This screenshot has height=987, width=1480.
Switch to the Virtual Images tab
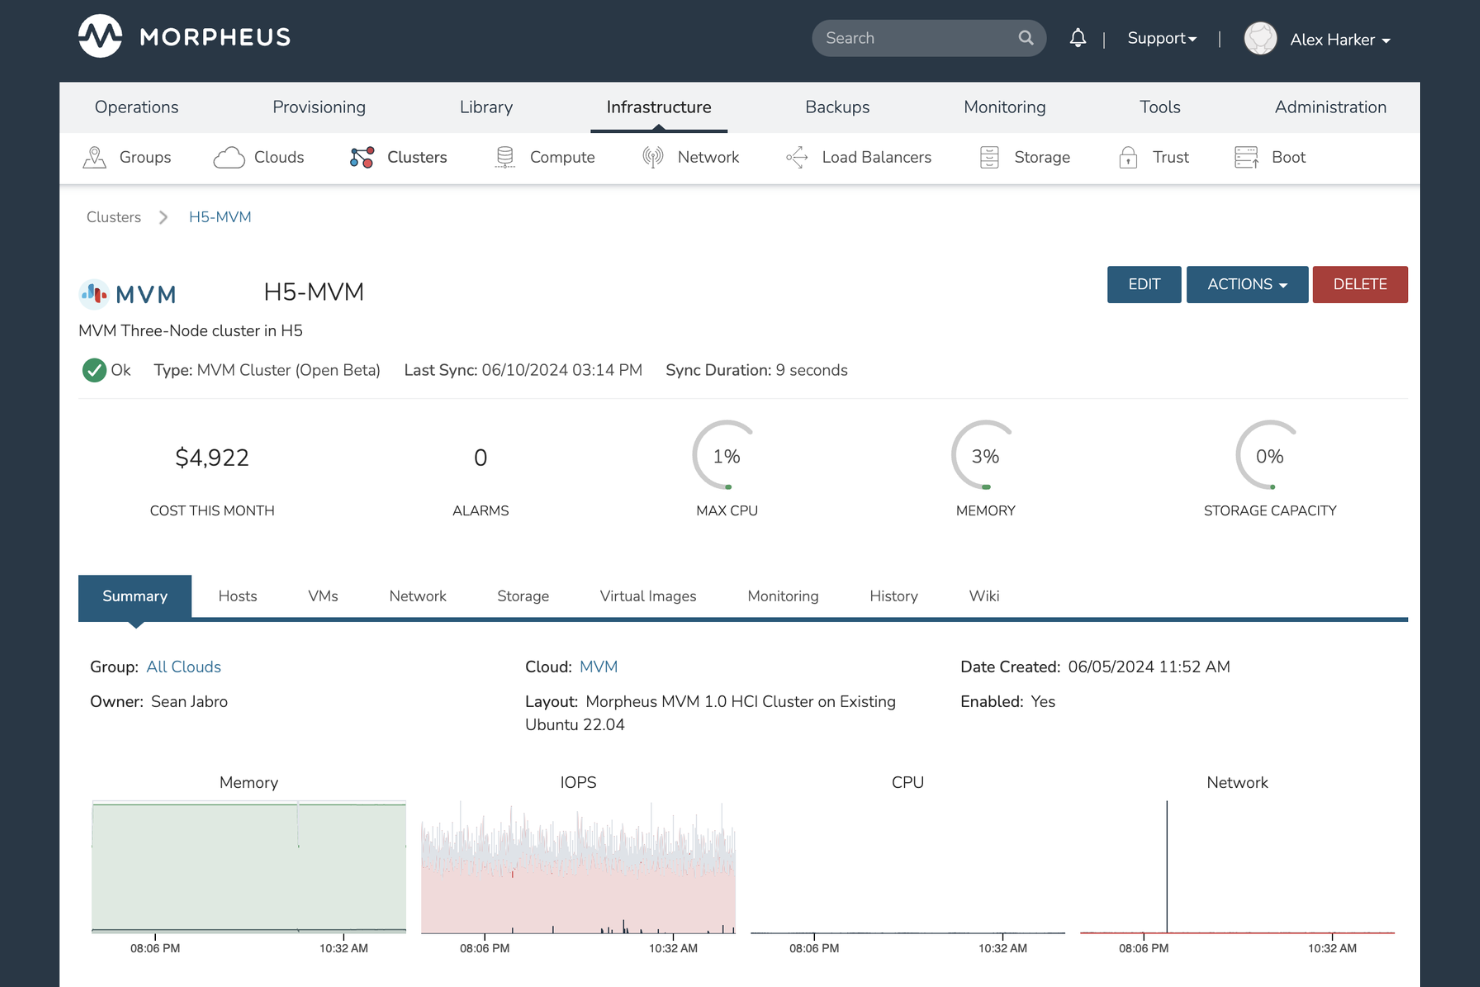tap(648, 596)
